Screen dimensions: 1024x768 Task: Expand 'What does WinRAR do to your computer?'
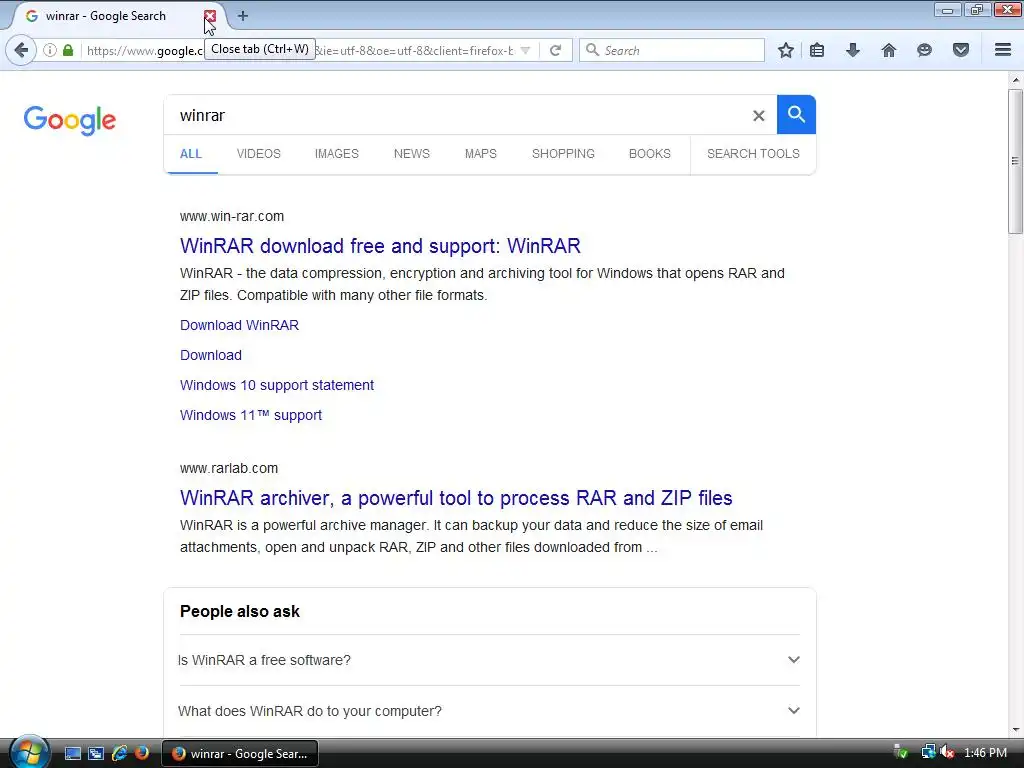(489, 711)
